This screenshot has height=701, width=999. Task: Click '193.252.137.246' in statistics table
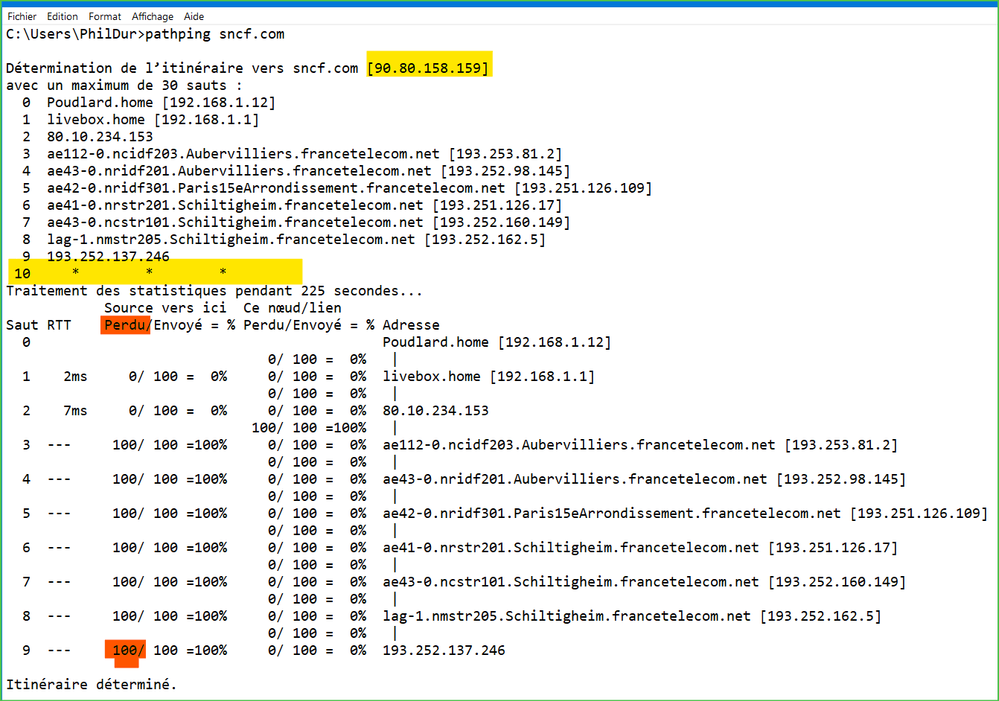(444, 652)
